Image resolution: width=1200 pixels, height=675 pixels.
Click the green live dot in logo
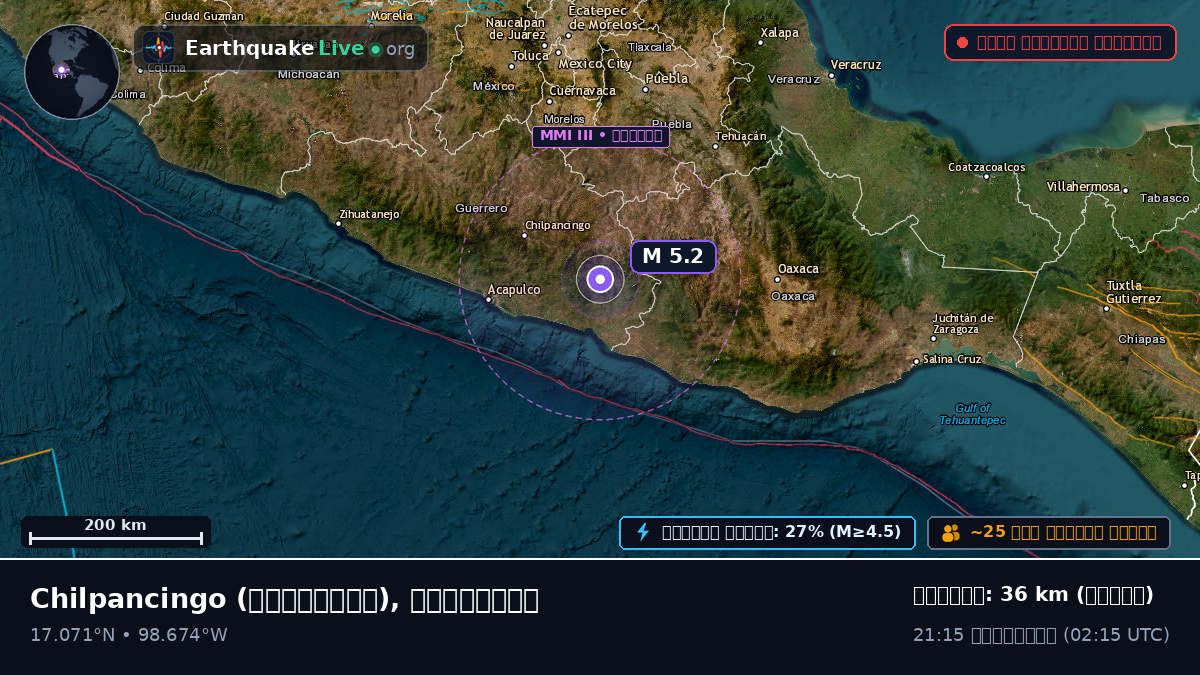375,49
